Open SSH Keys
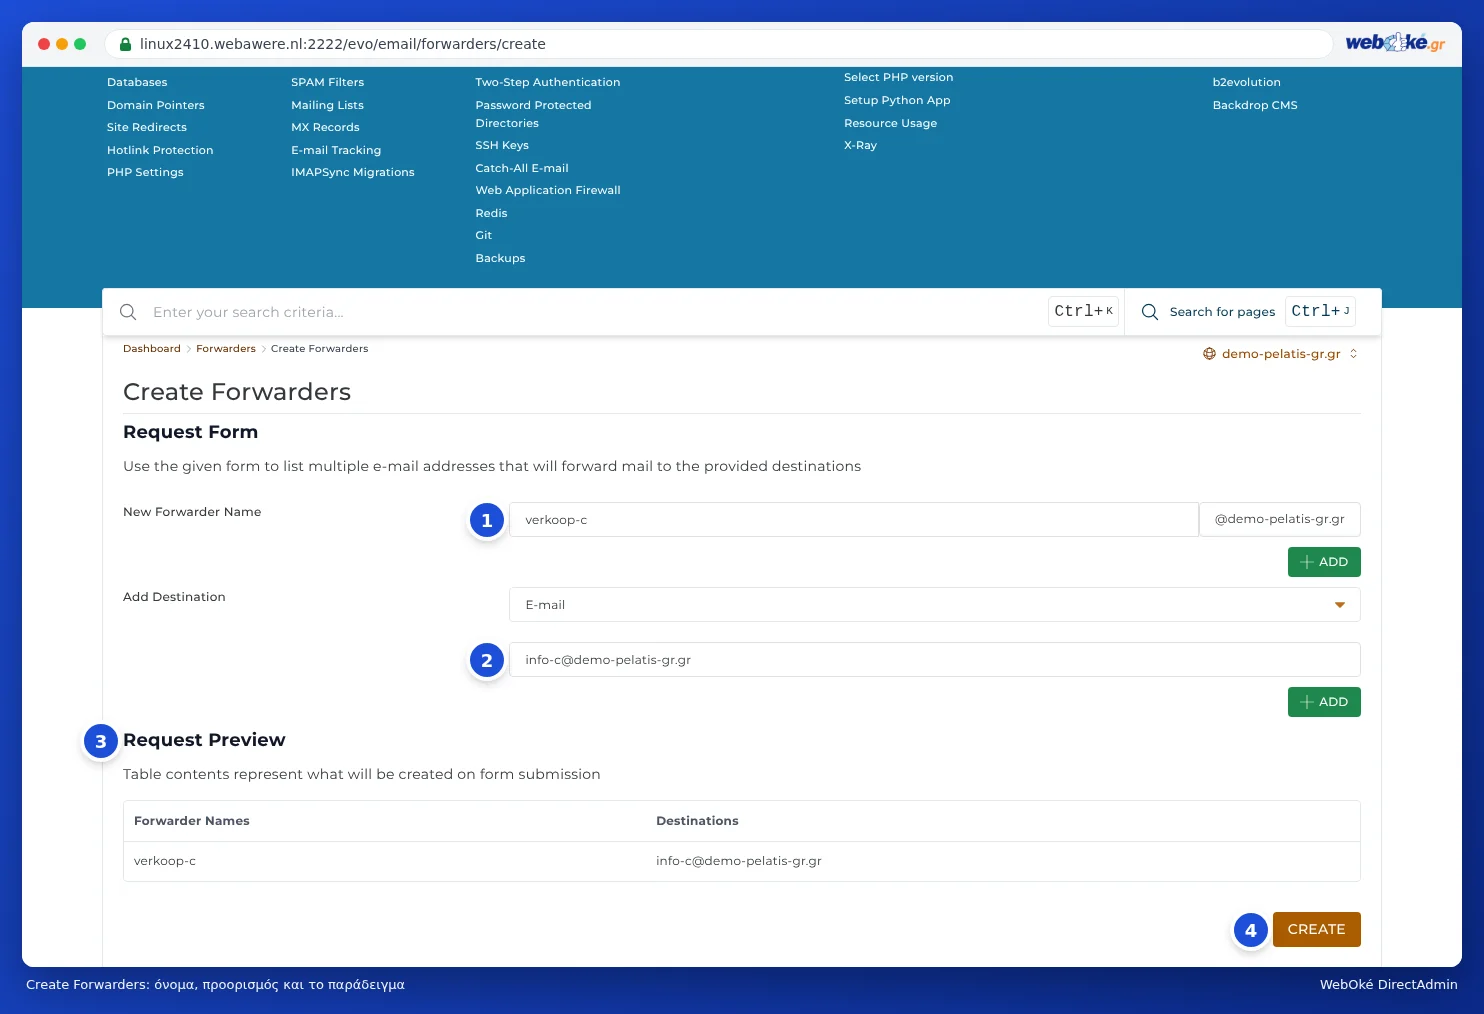Viewport: 1484px width, 1014px height. click(x=502, y=145)
